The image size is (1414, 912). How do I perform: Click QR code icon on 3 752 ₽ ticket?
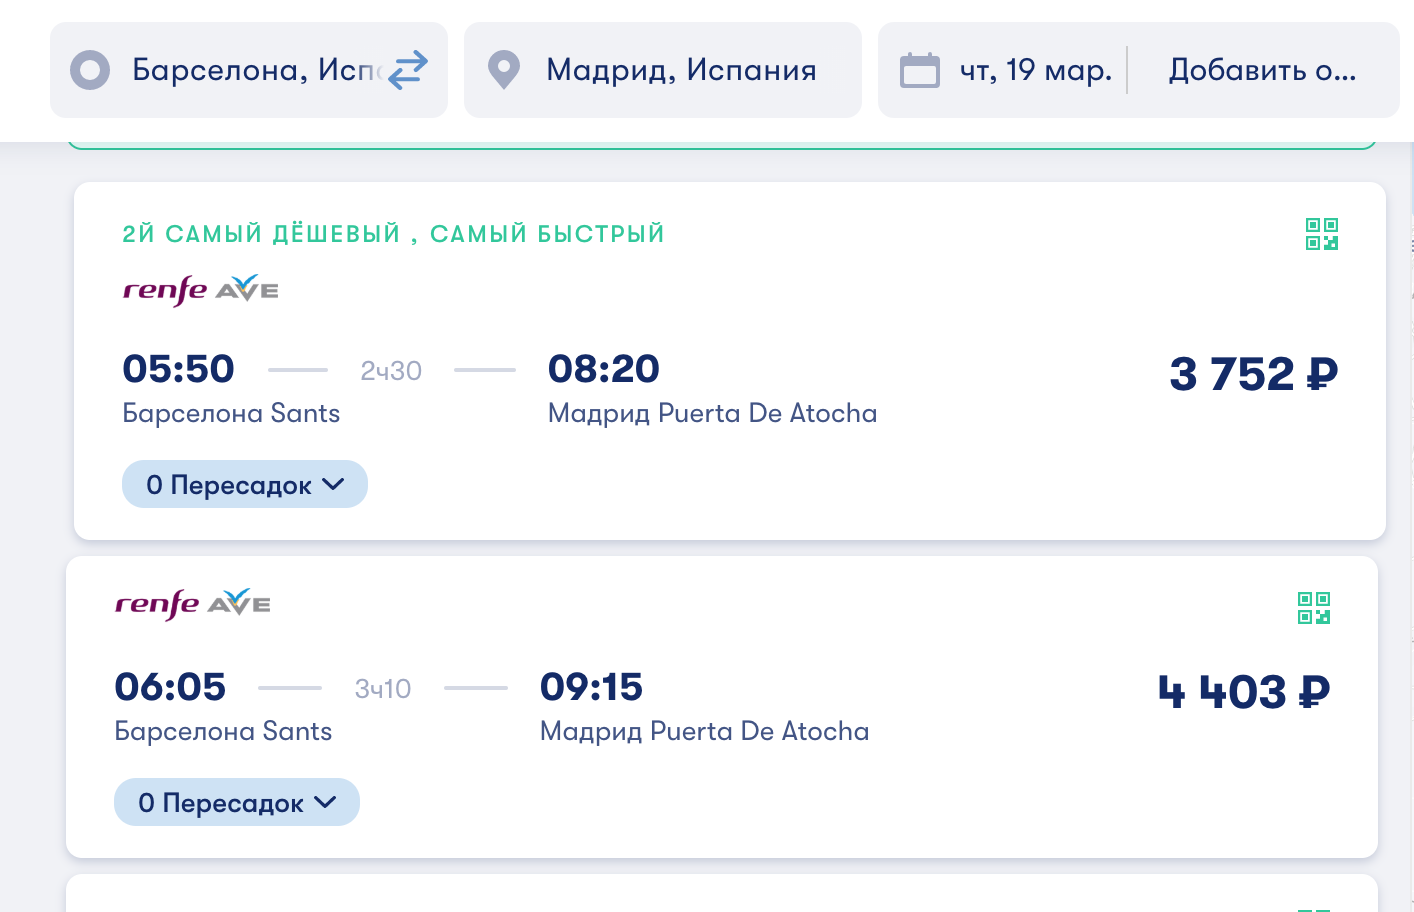click(1321, 234)
